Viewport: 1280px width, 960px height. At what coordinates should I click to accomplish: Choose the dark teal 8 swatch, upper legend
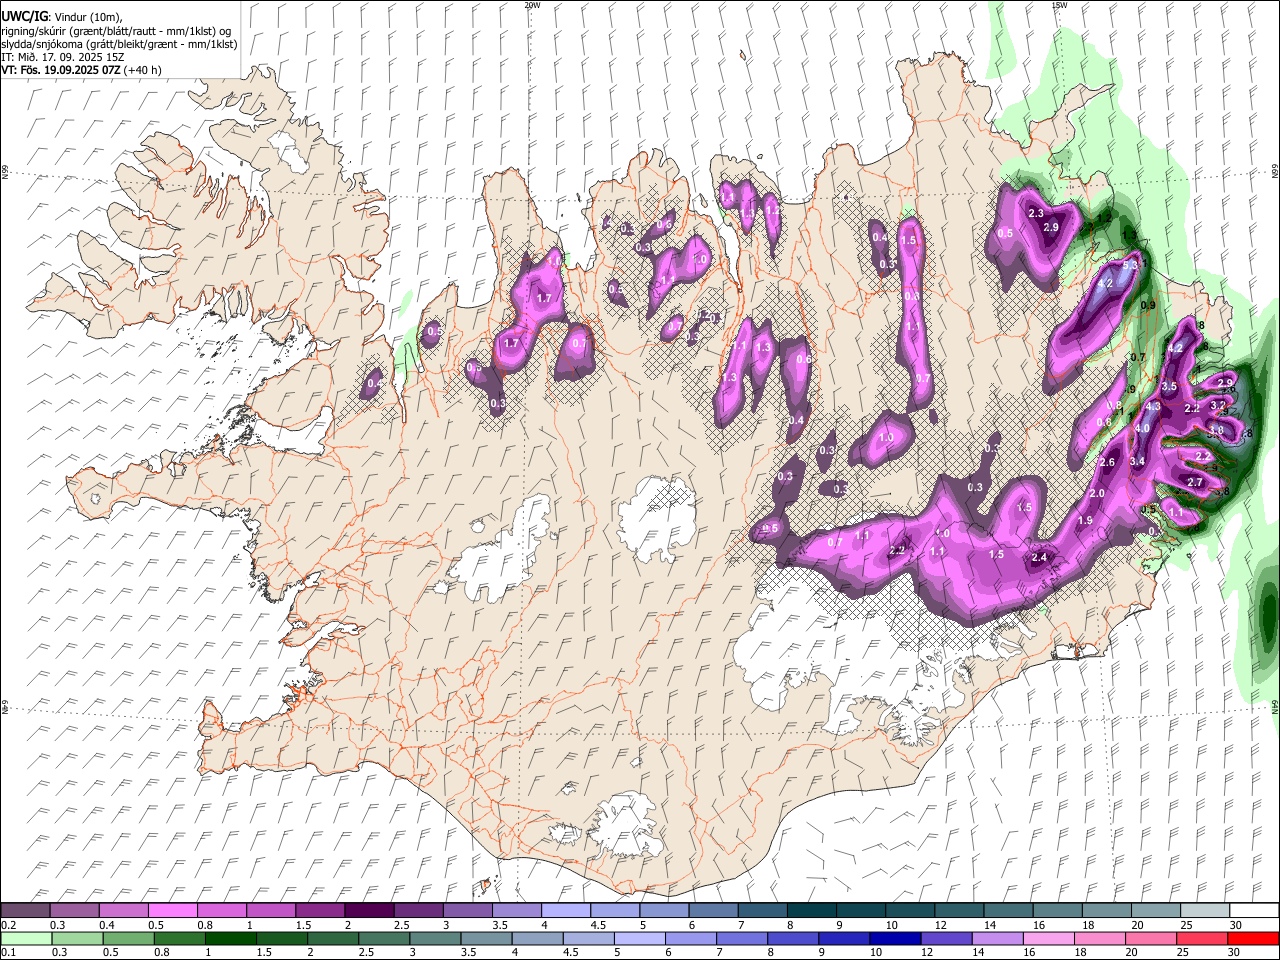click(812, 910)
